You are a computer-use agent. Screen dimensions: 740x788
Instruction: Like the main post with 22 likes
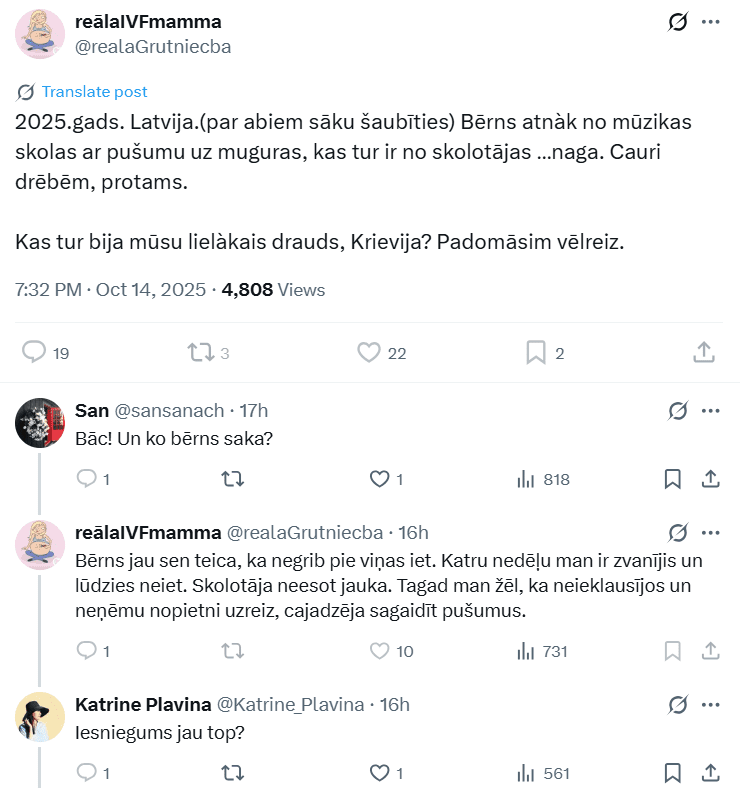[369, 352]
